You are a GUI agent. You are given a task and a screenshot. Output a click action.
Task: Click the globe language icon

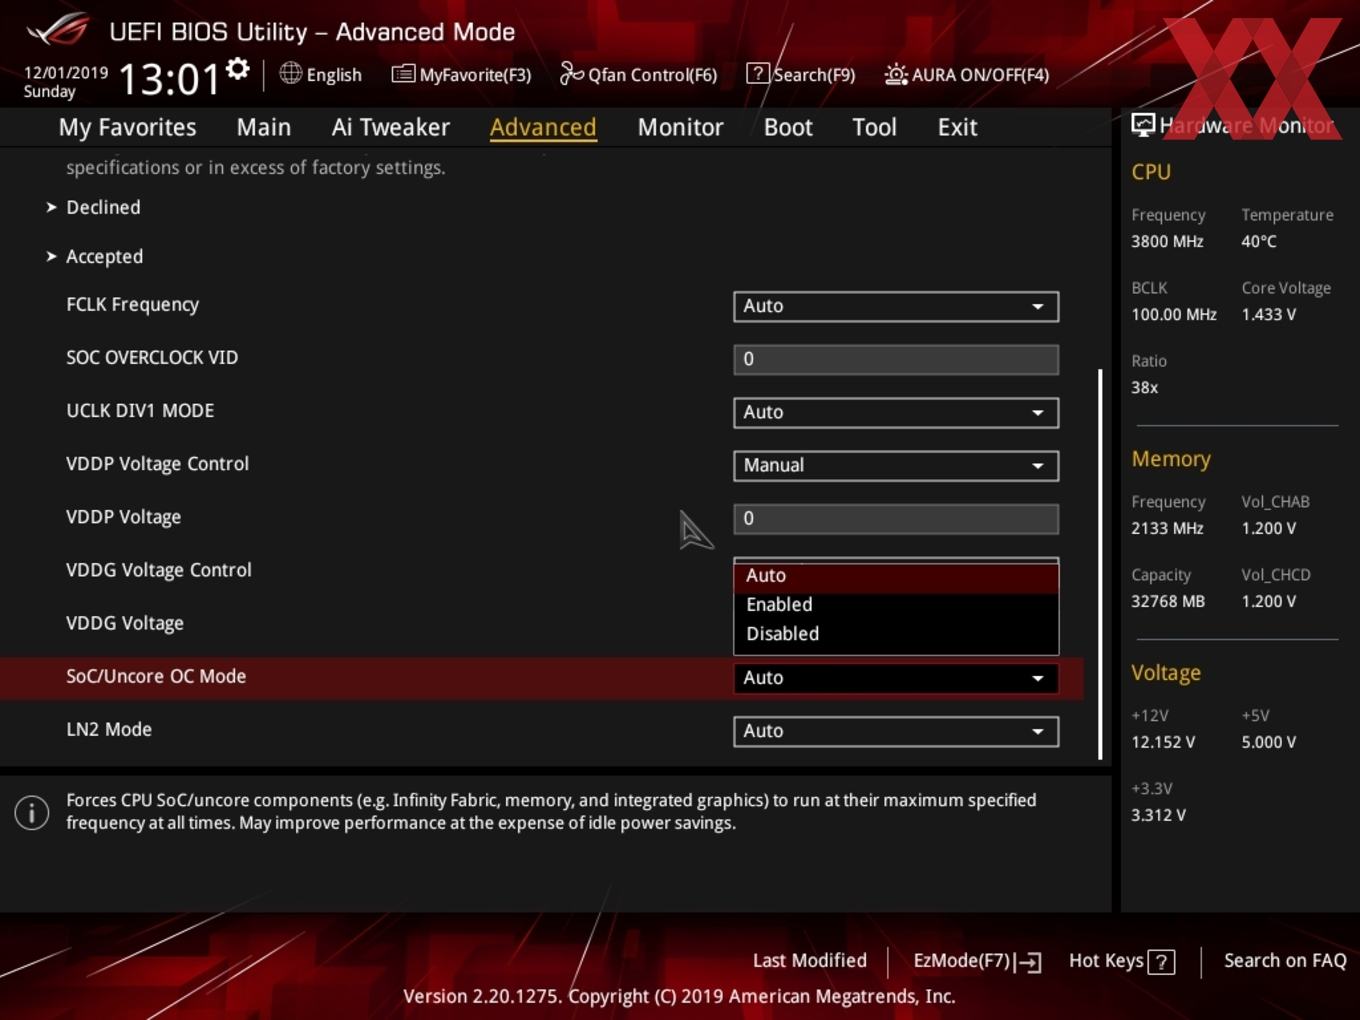[x=290, y=73]
